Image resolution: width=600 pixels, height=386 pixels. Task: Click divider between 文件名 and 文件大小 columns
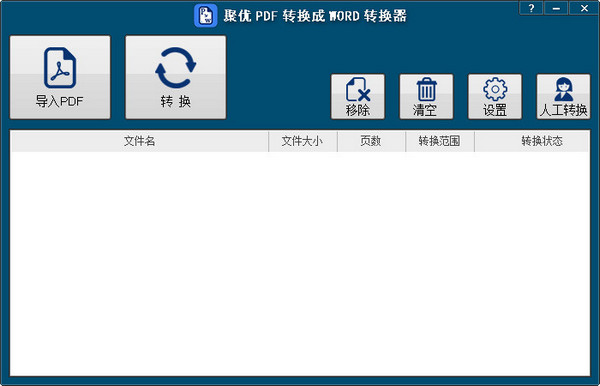click(x=269, y=141)
